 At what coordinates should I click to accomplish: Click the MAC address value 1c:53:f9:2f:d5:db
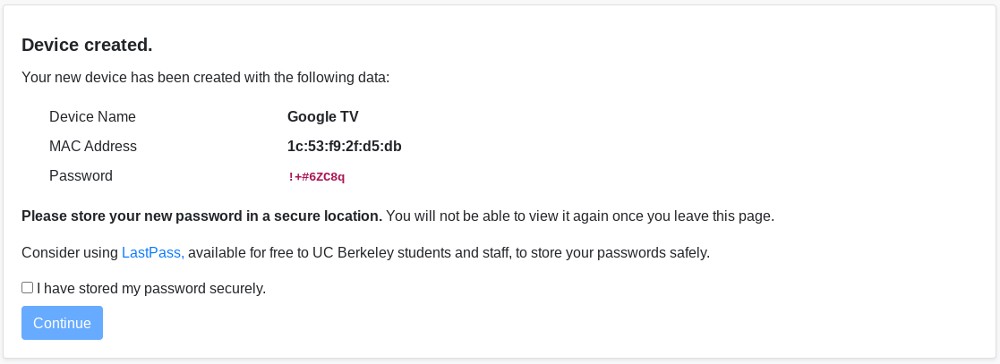[344, 146]
